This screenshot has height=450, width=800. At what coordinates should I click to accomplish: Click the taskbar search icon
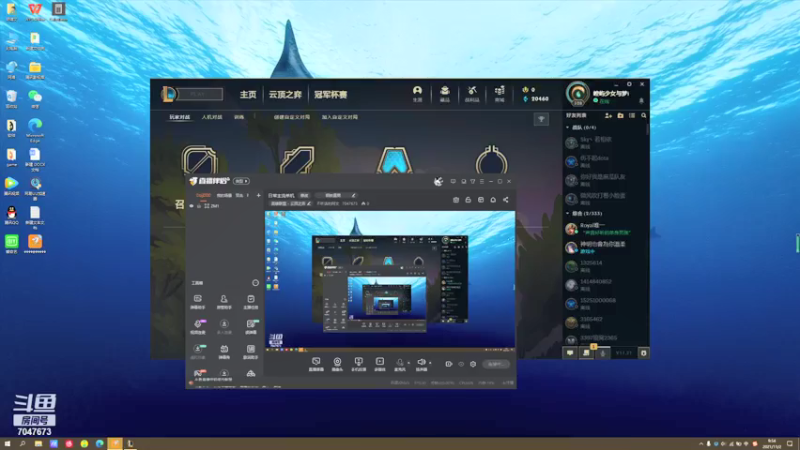[22, 444]
